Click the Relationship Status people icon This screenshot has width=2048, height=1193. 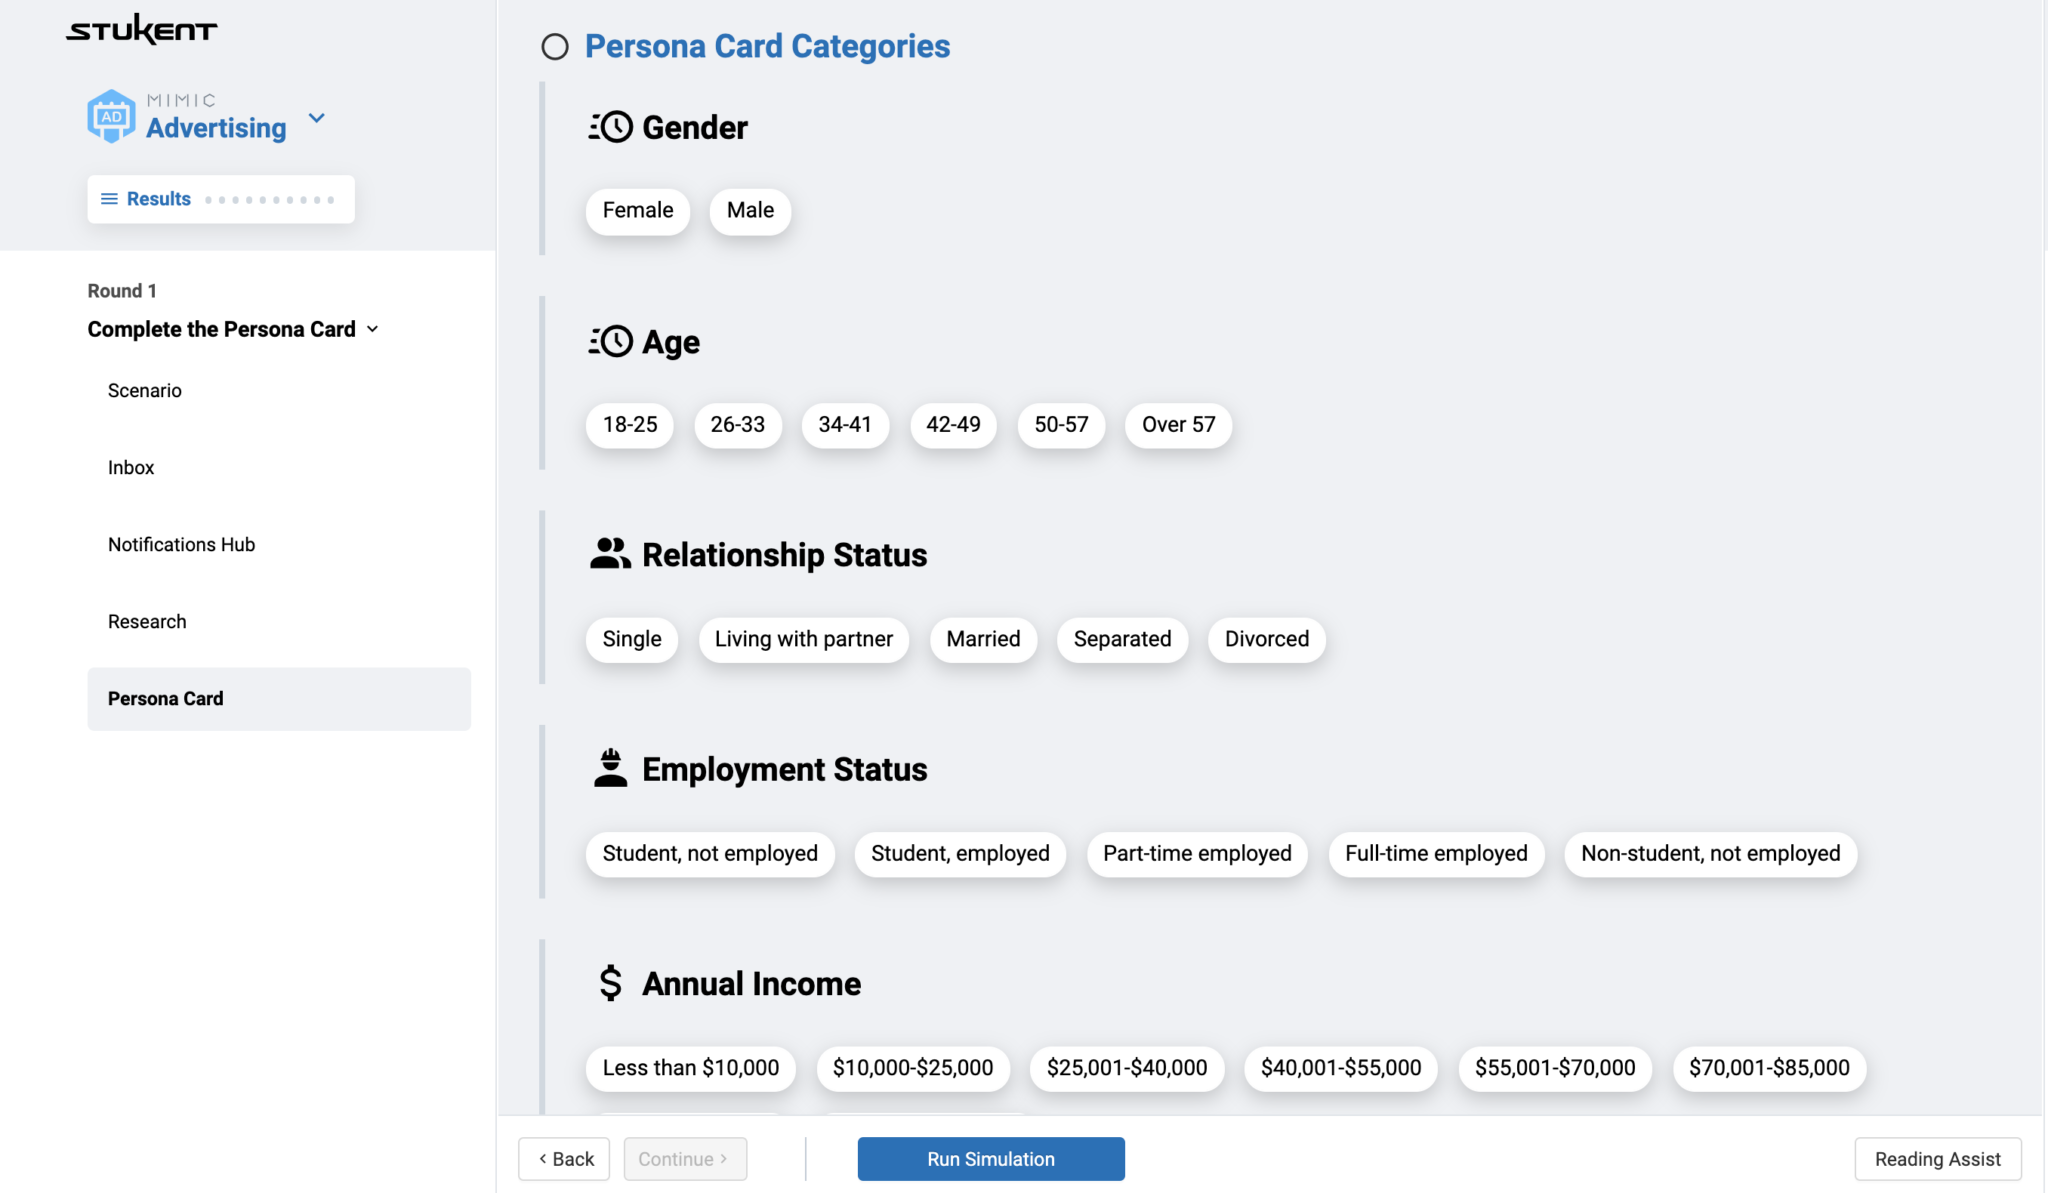pyautogui.click(x=610, y=554)
